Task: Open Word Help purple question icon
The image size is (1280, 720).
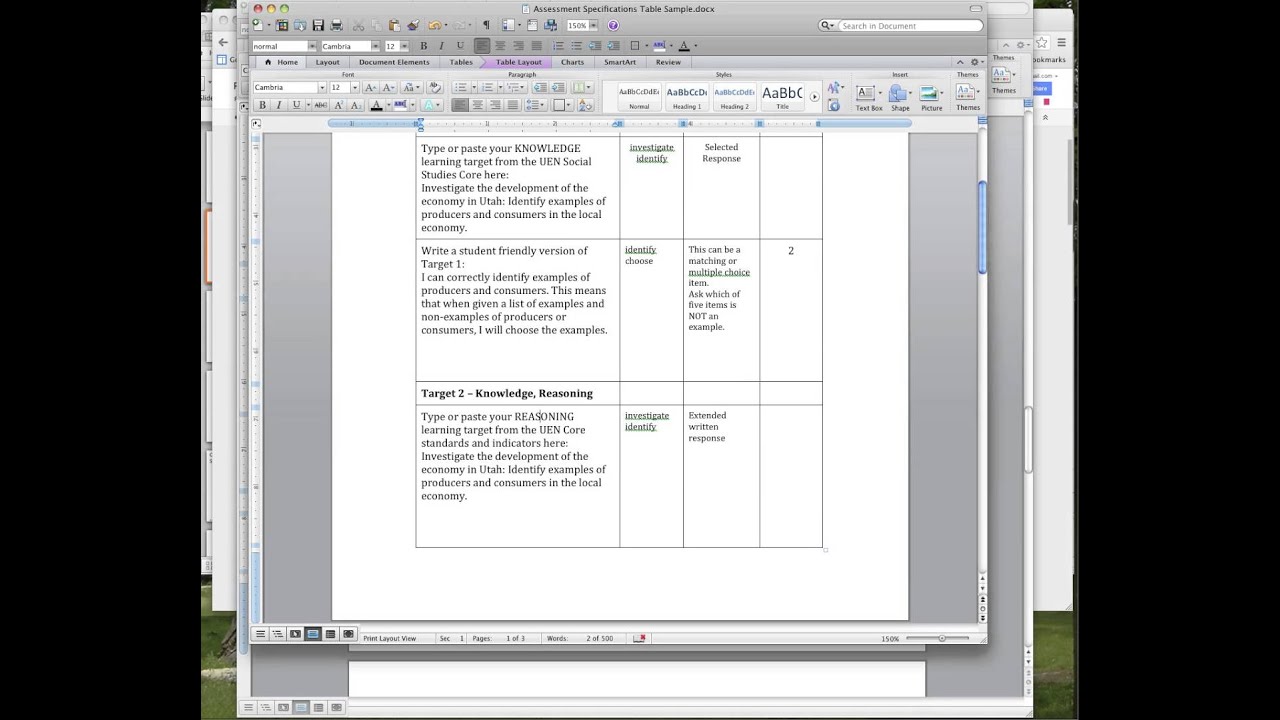Action: (613, 25)
